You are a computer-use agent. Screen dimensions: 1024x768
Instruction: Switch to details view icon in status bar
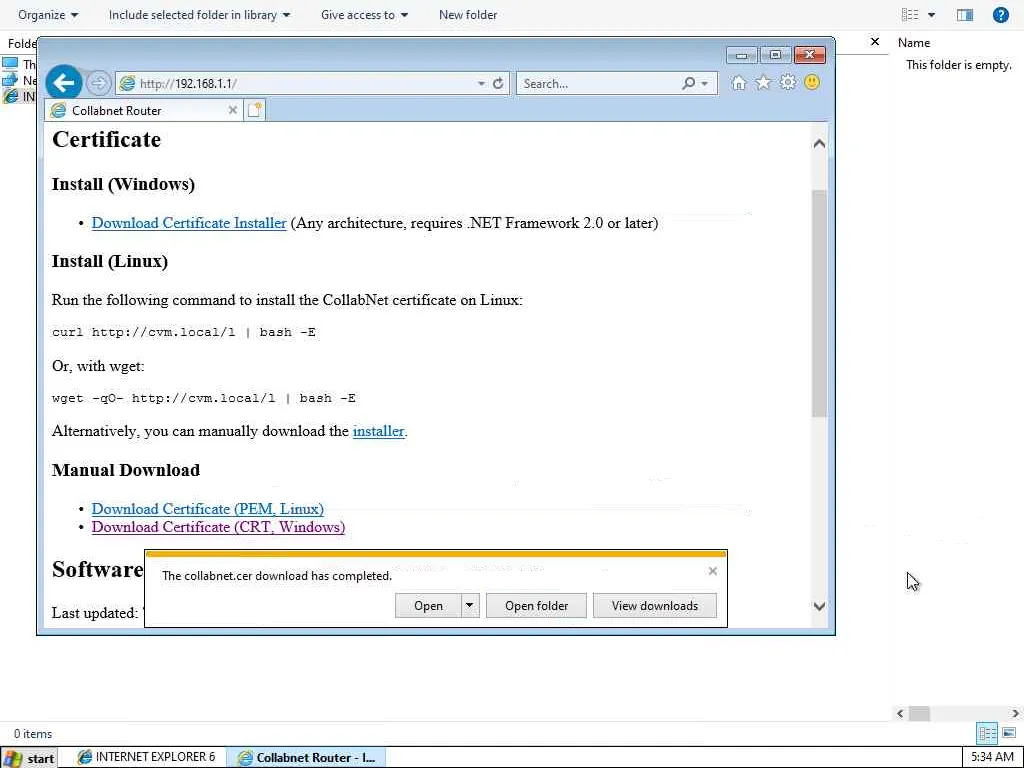[x=987, y=733]
